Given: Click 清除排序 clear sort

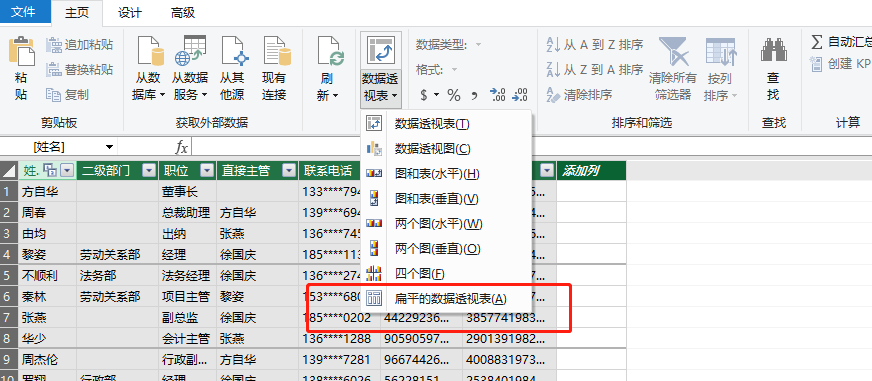Looking at the screenshot, I should (x=579, y=95).
